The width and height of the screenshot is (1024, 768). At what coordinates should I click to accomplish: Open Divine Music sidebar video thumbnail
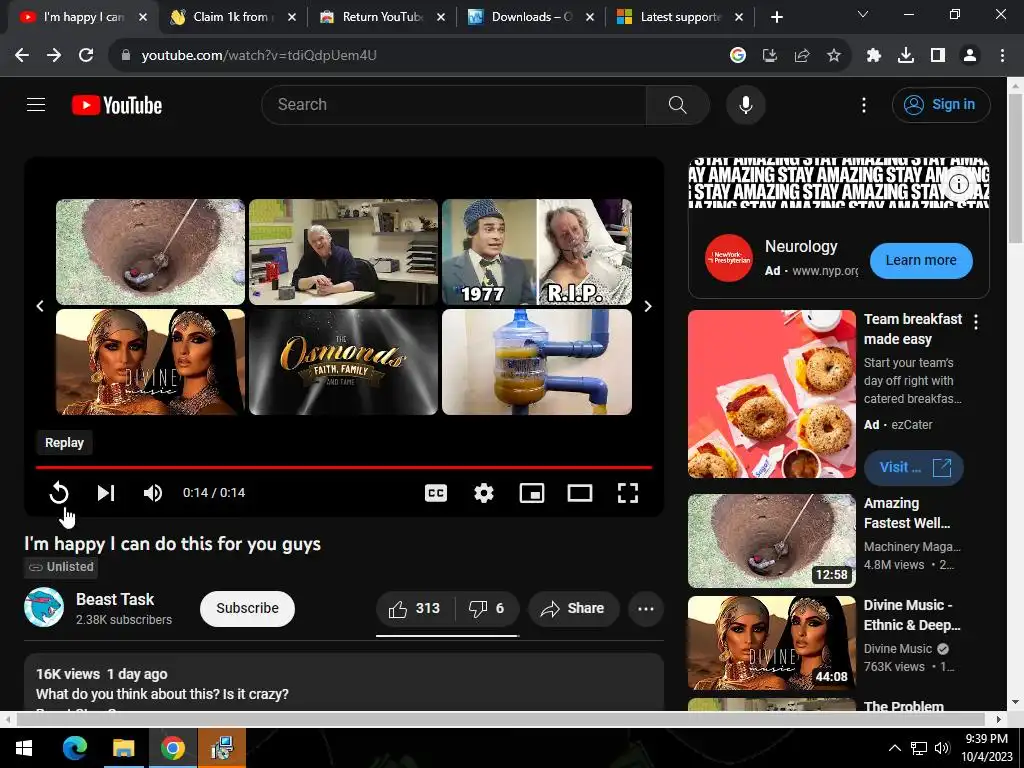(772, 643)
